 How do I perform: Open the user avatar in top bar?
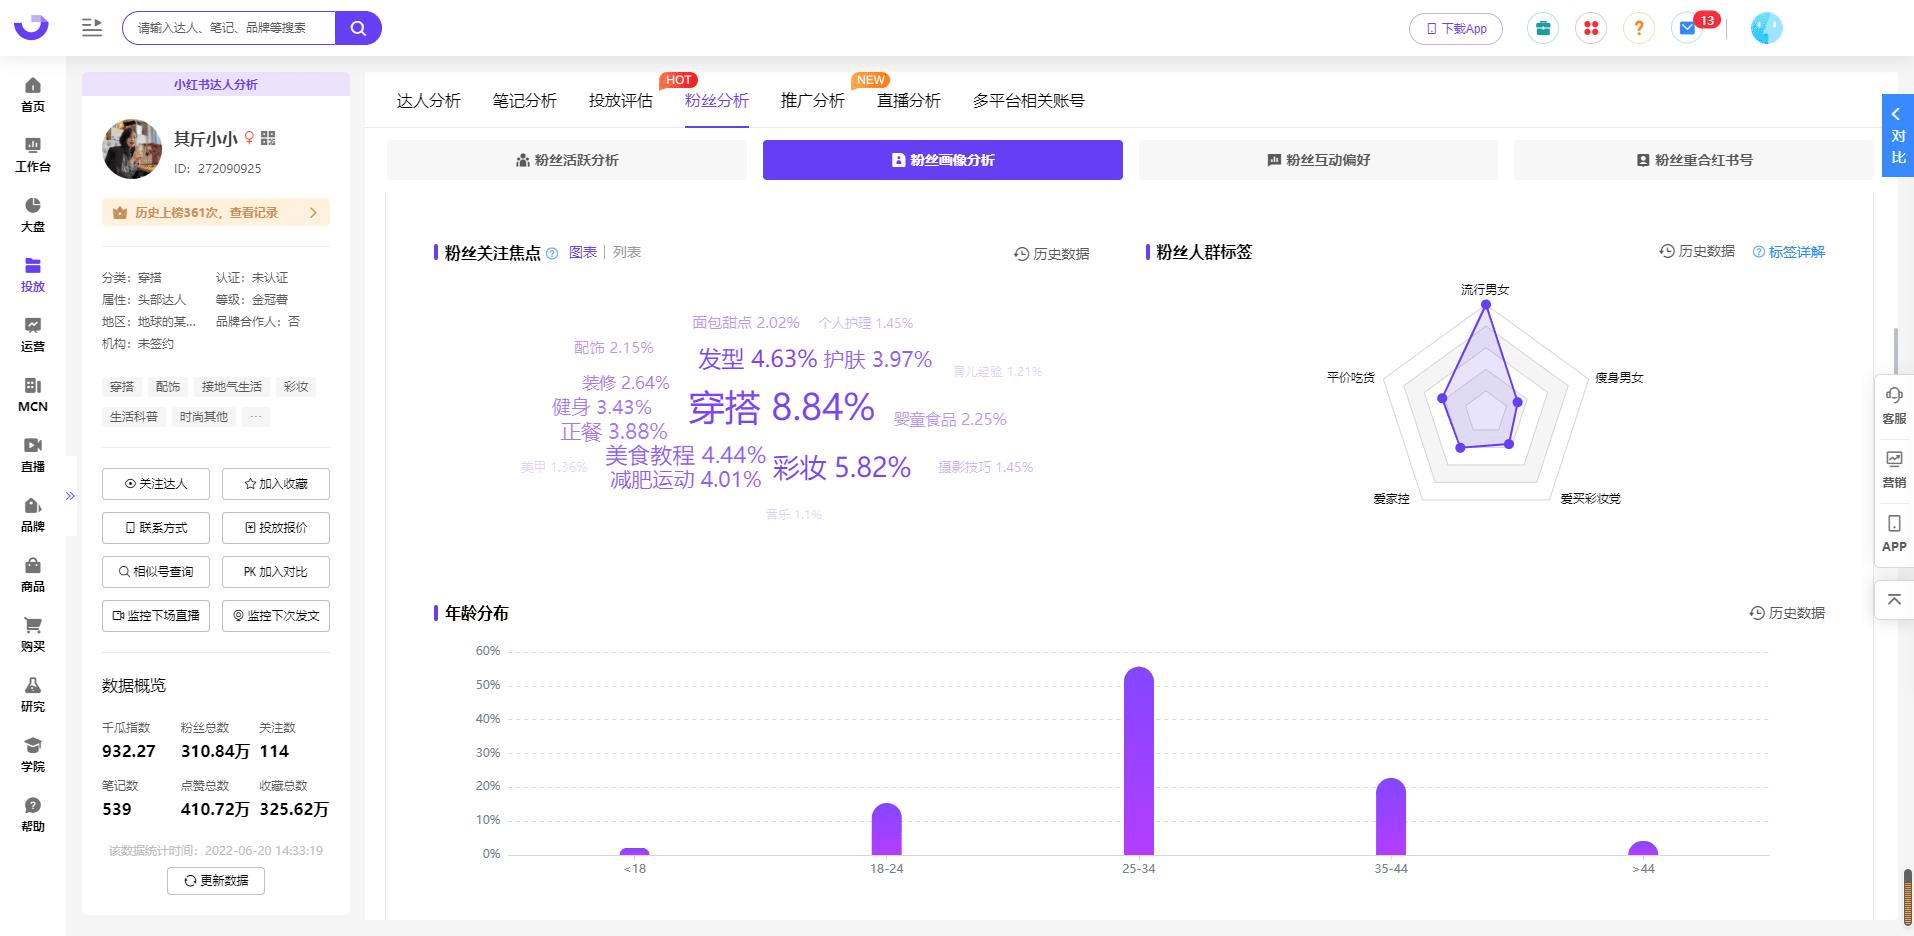coord(1767,28)
